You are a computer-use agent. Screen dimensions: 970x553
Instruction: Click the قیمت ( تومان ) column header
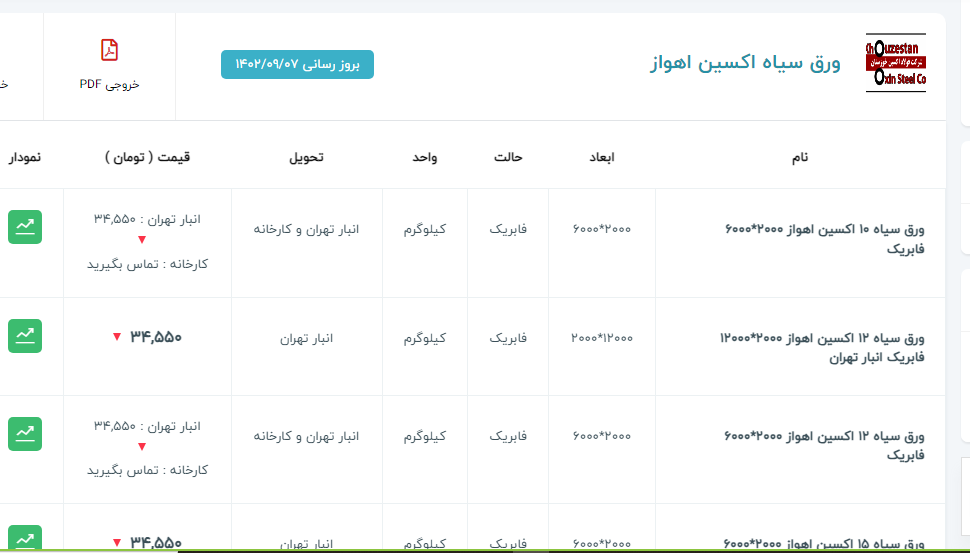[147, 158]
